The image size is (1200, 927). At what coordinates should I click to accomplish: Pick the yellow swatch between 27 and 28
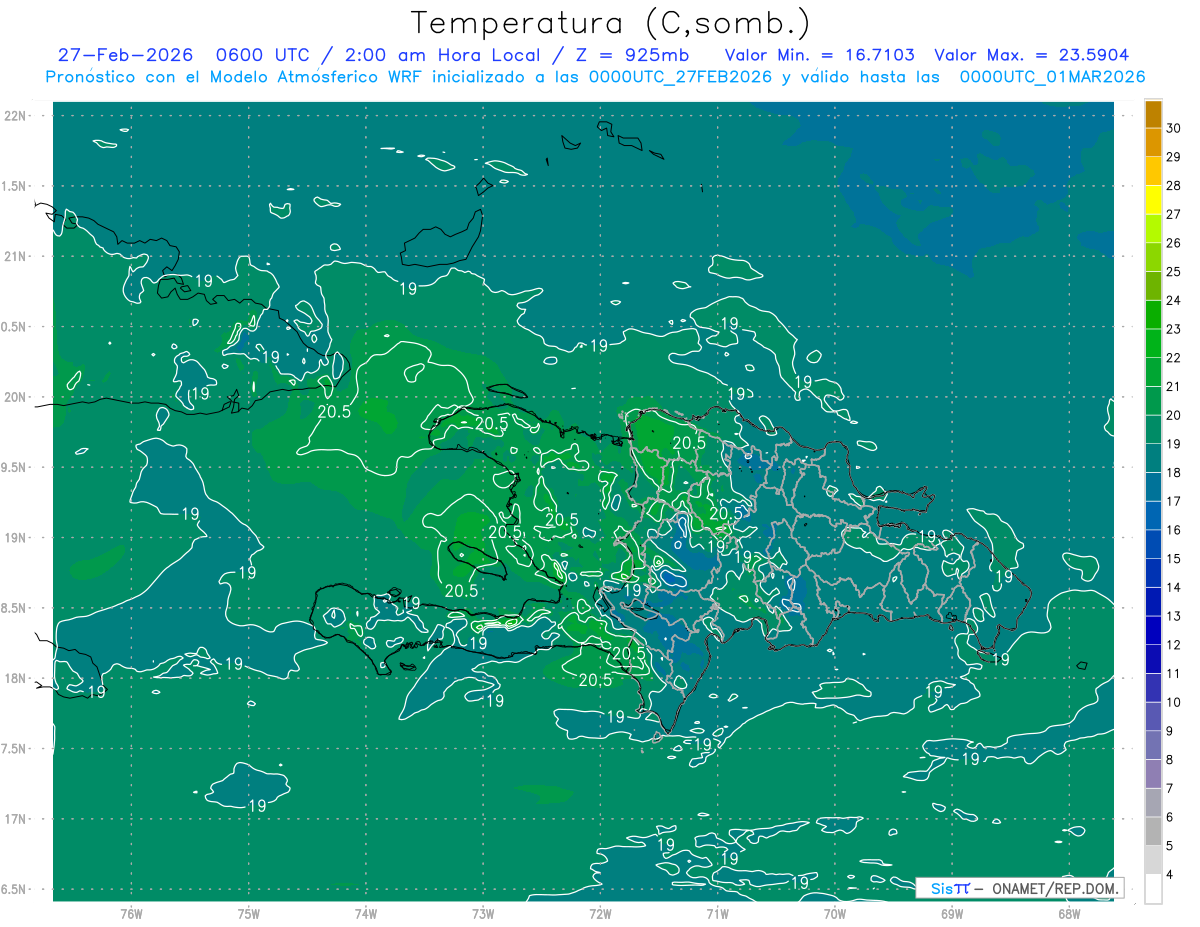(1153, 200)
